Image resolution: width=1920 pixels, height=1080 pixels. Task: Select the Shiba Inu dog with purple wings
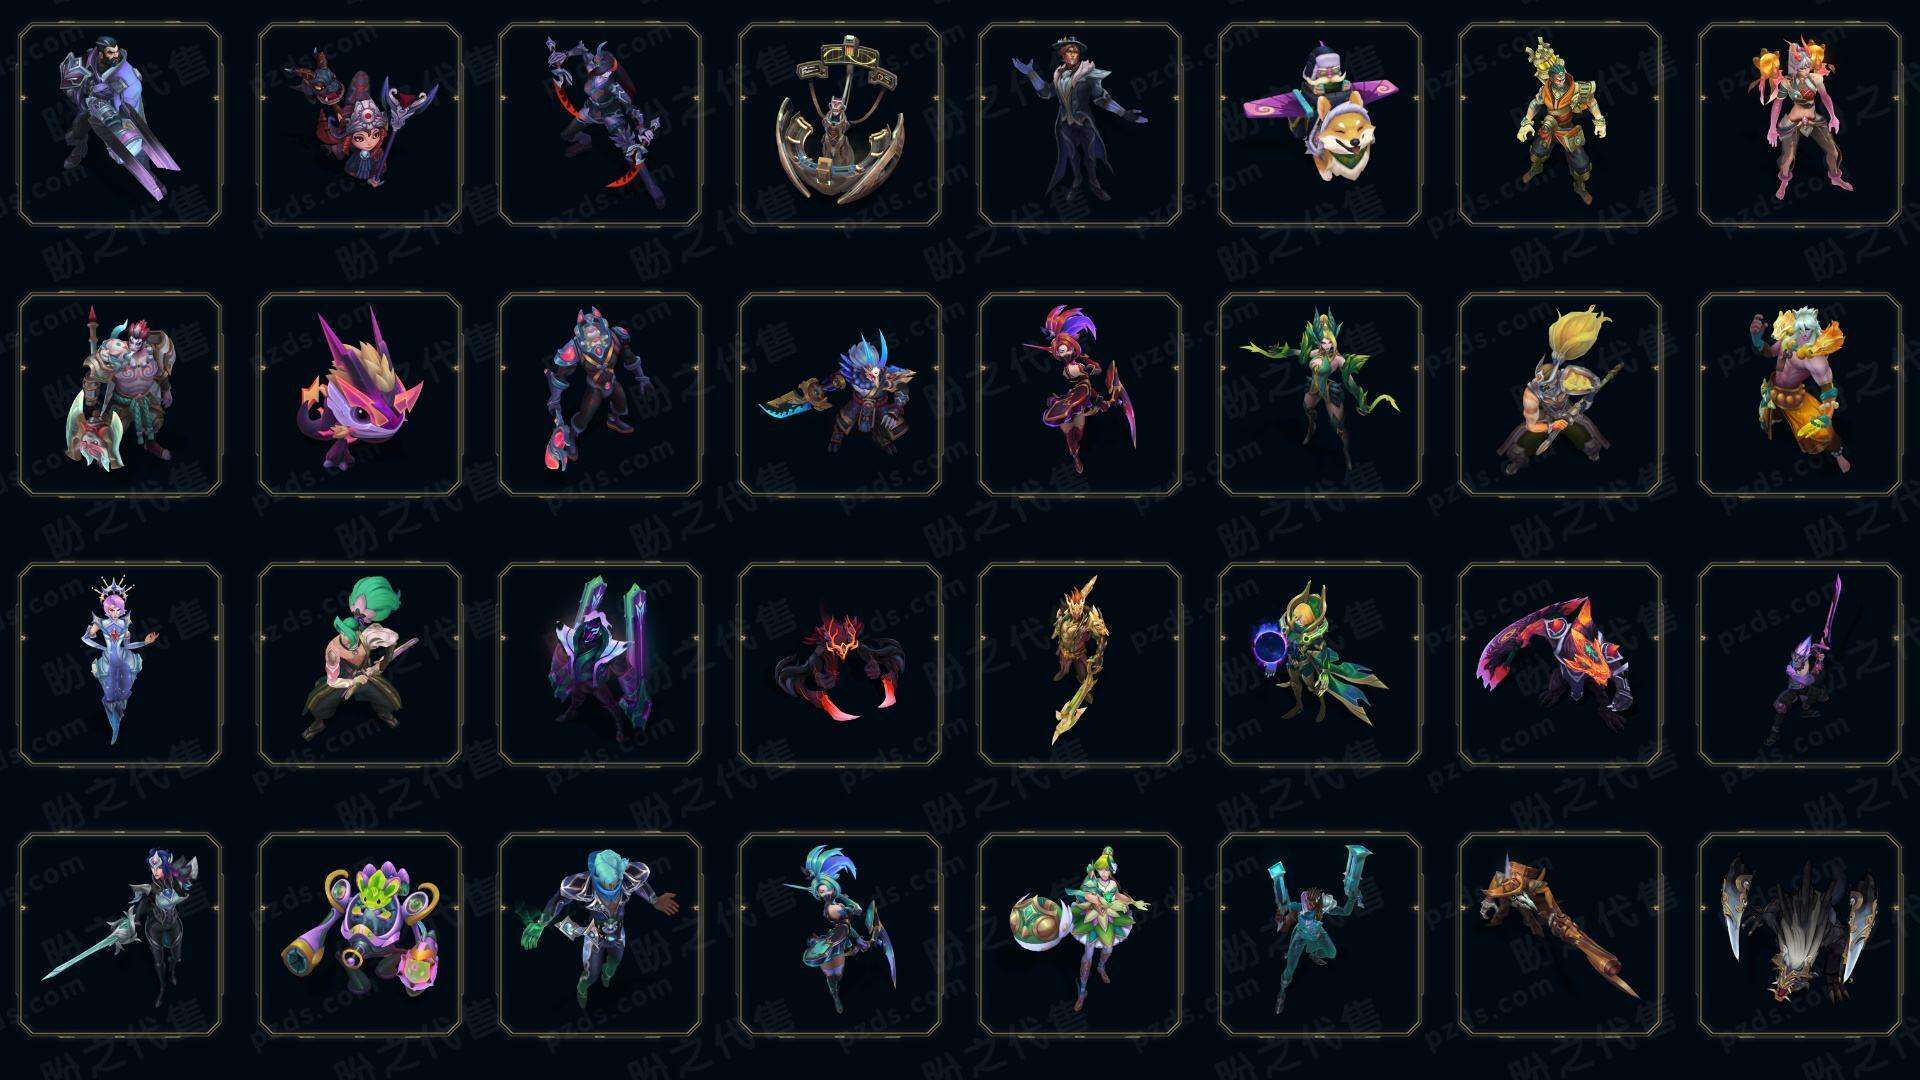(x=1320, y=125)
